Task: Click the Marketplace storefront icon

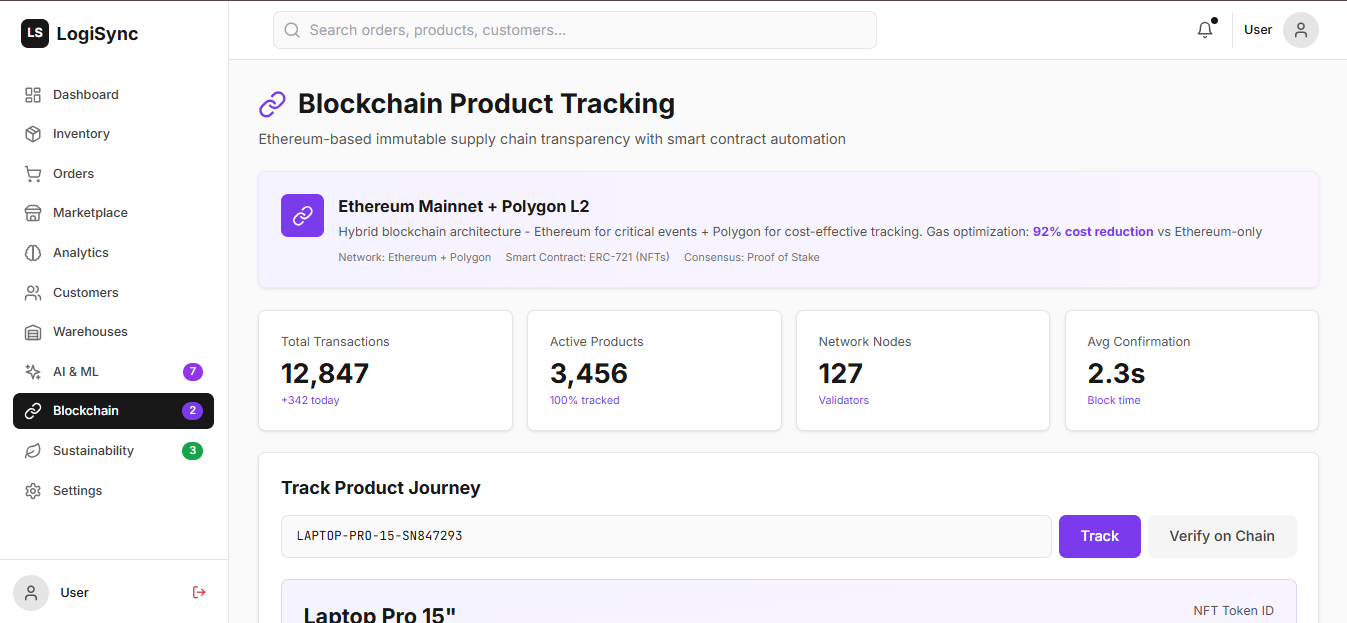Action: (33, 213)
